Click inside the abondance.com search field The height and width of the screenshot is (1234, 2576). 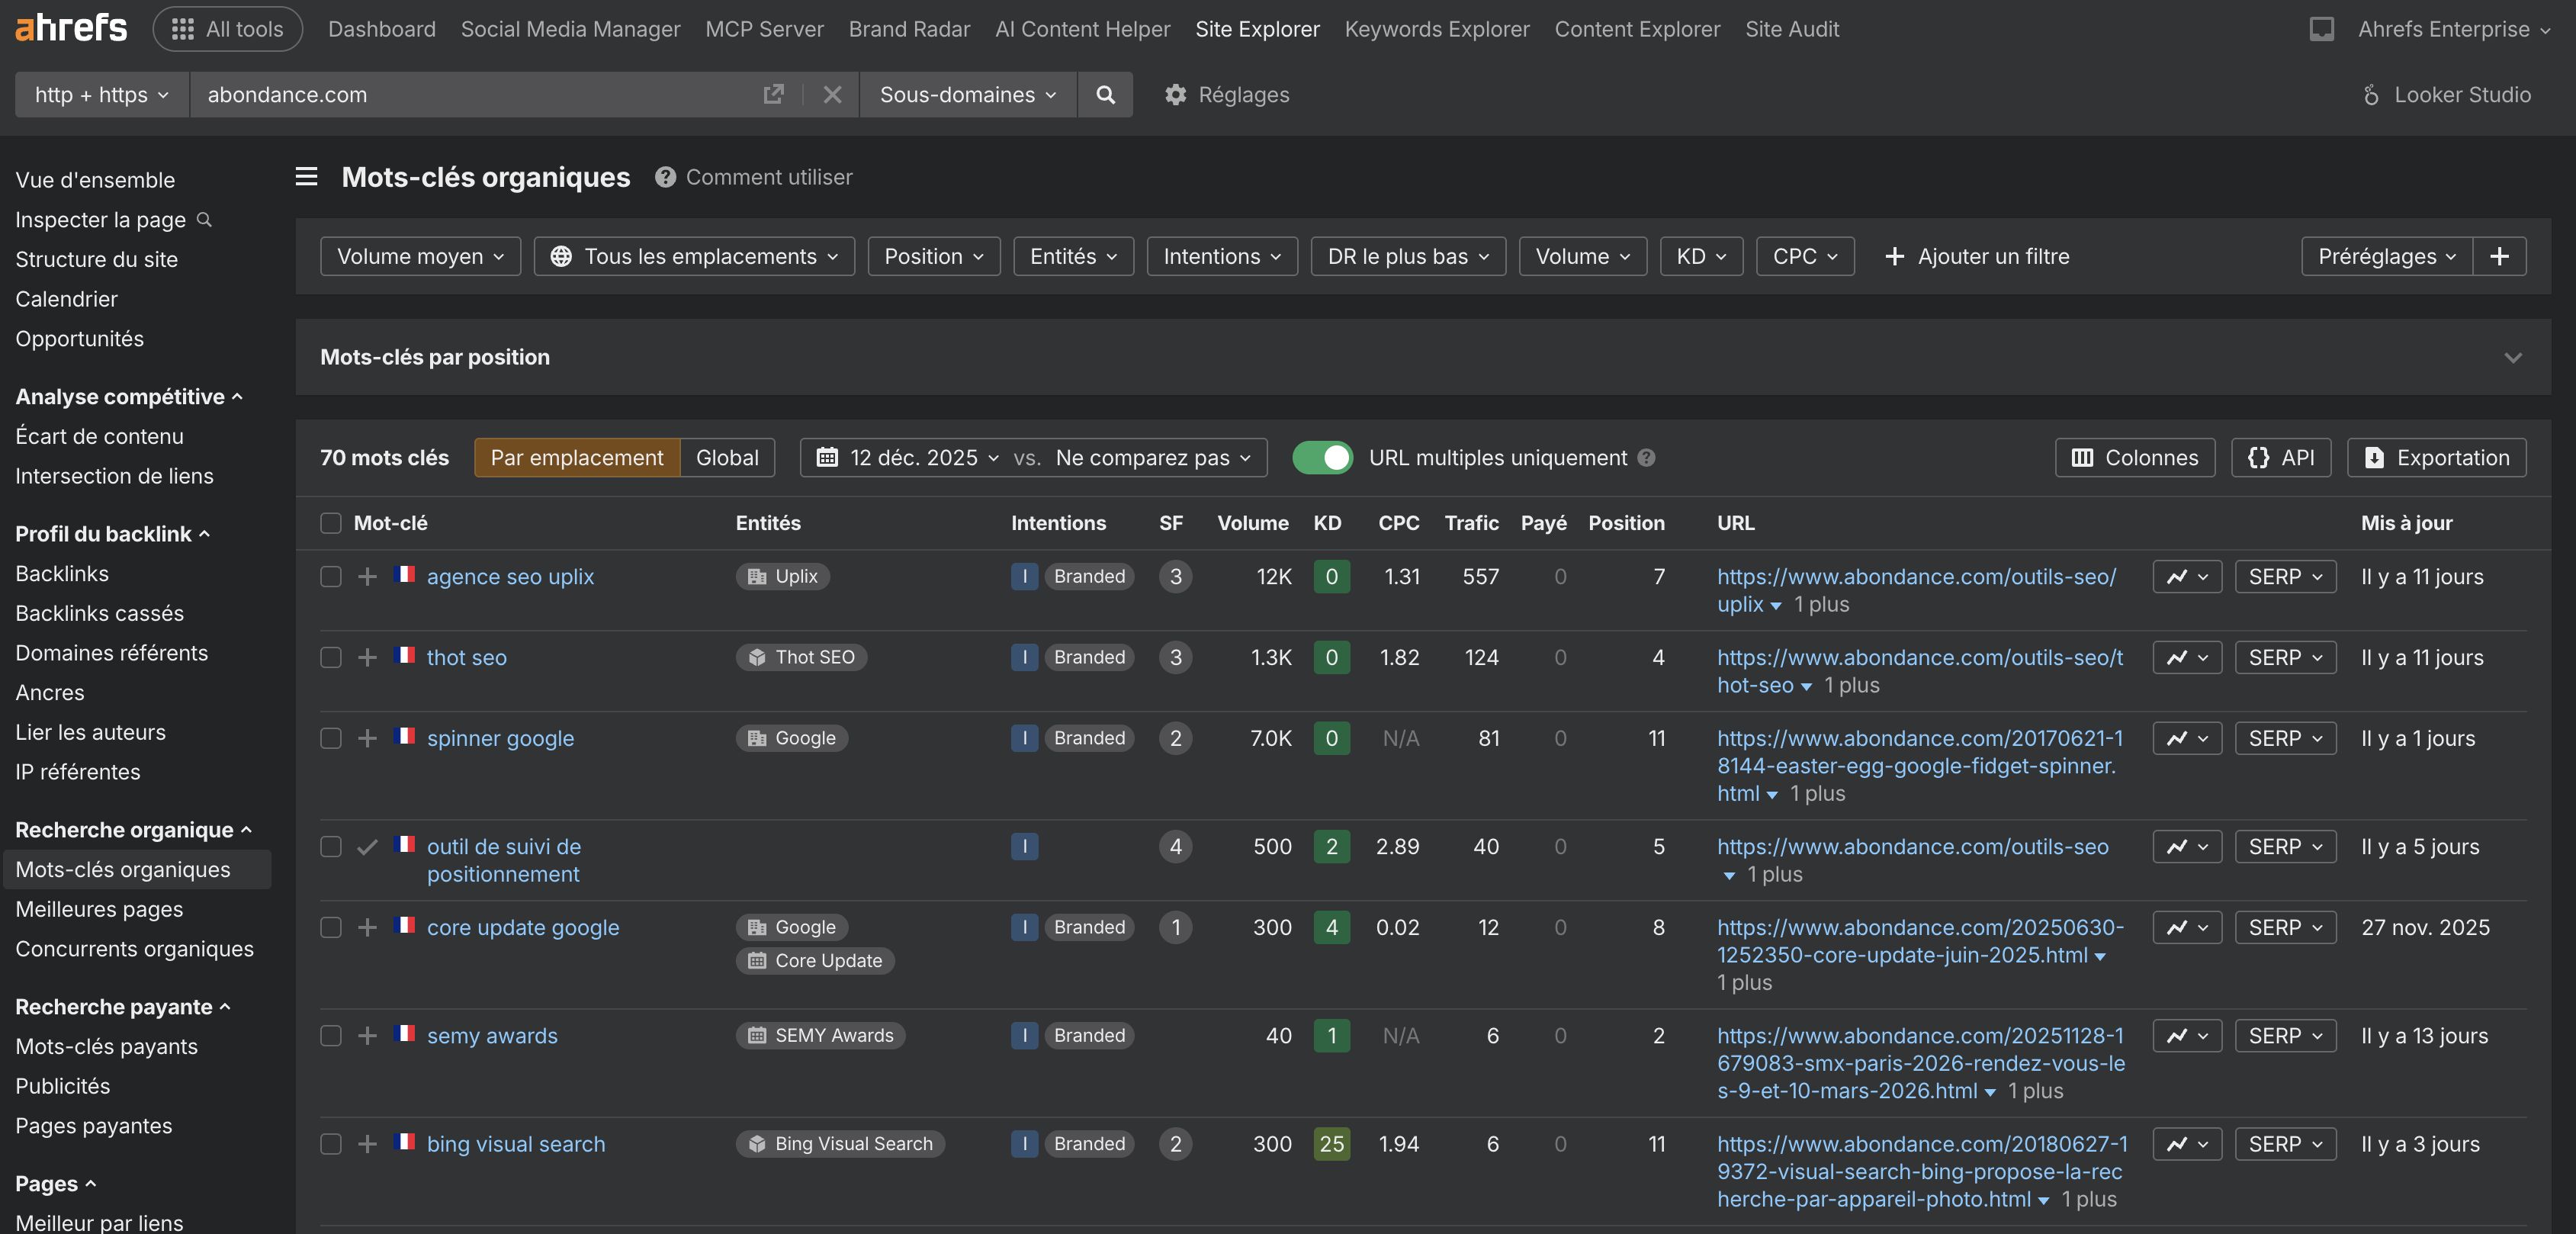(450, 94)
